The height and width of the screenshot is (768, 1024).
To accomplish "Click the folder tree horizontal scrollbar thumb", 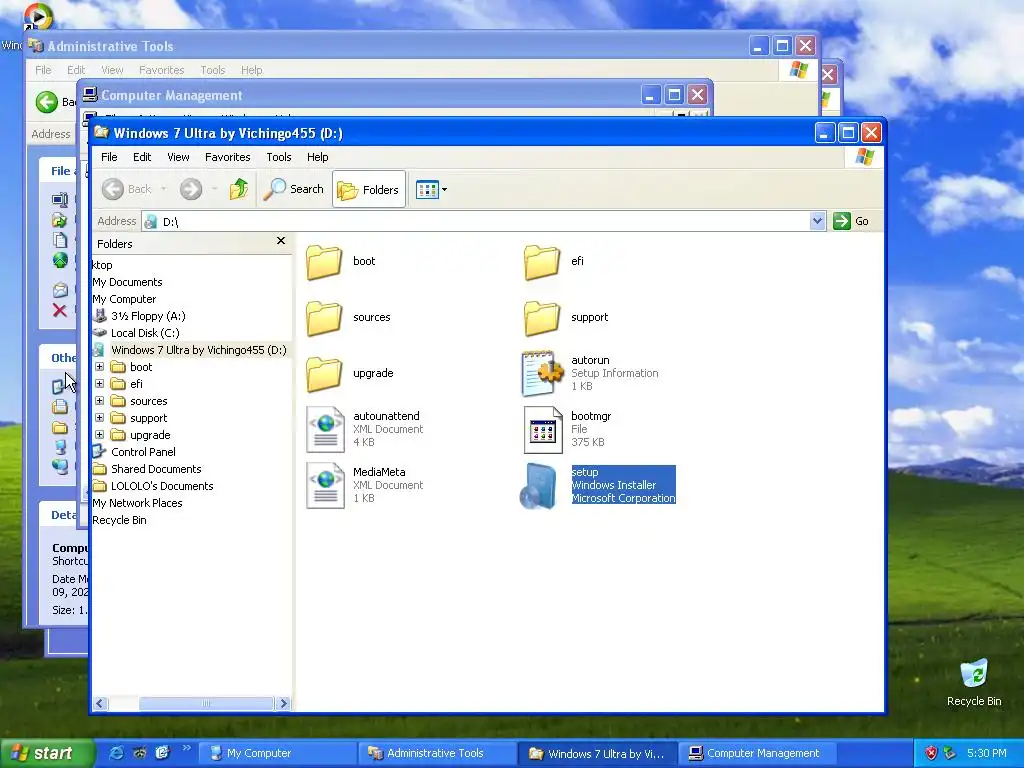I will (206, 703).
